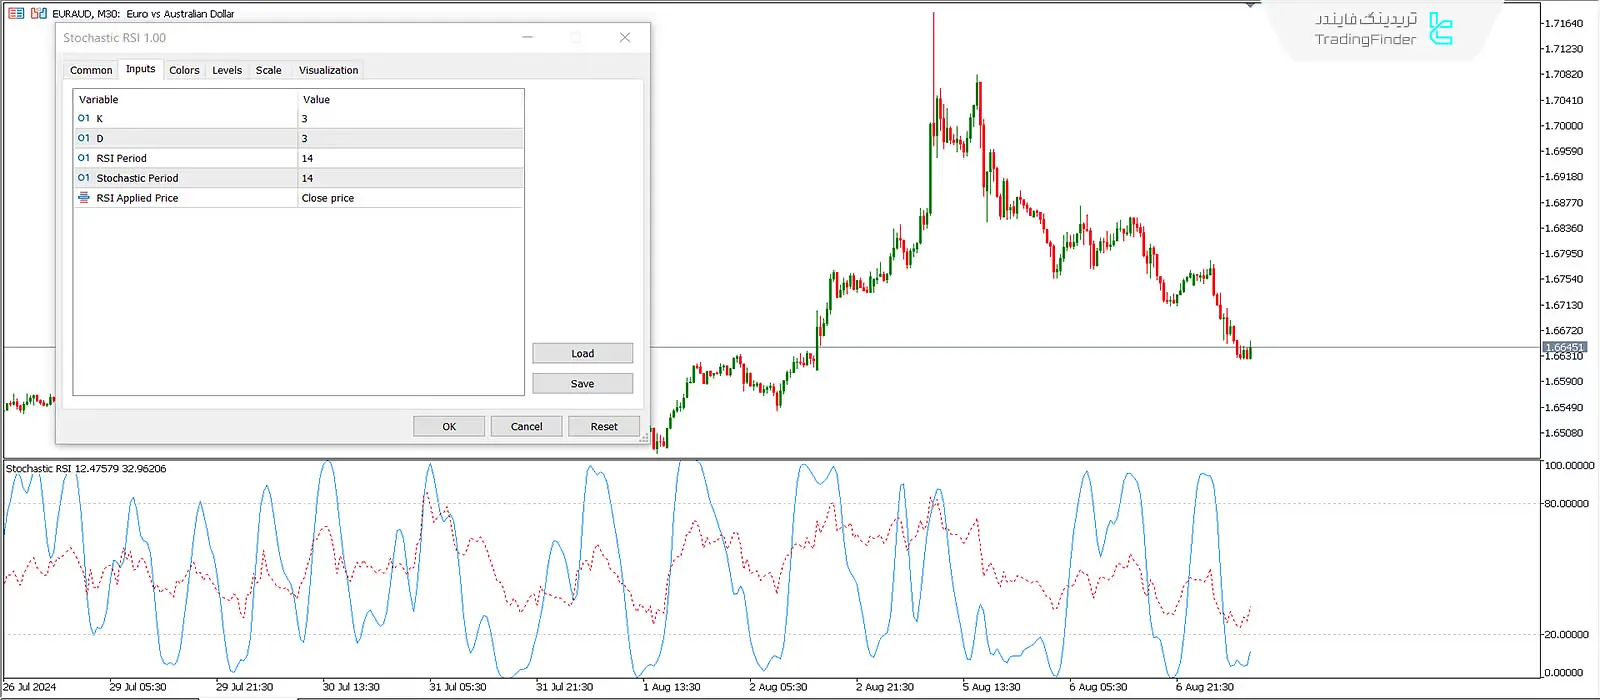Save the indicator input settings
Screen dimensions: 1600x700
(x=582, y=383)
